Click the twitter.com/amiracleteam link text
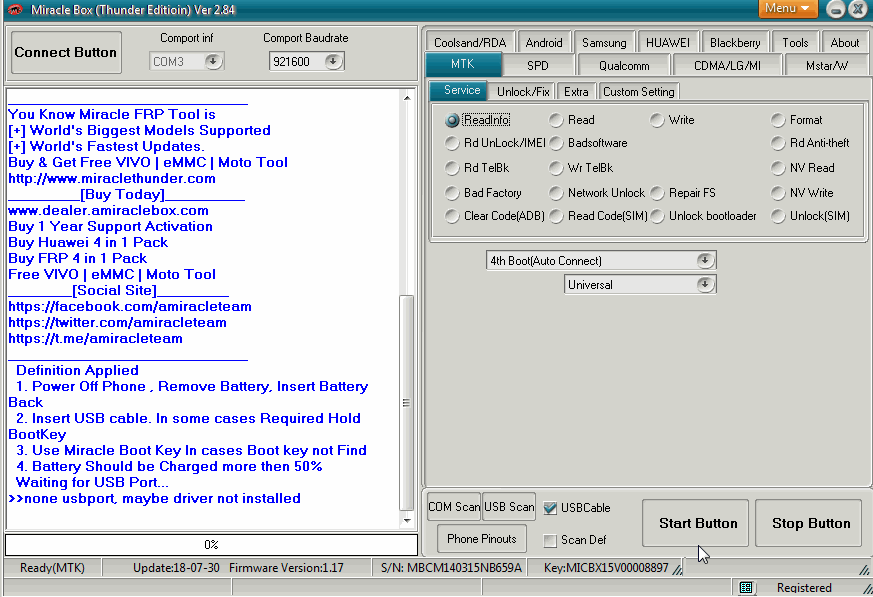Screen dimensions: 873x597 117,323
